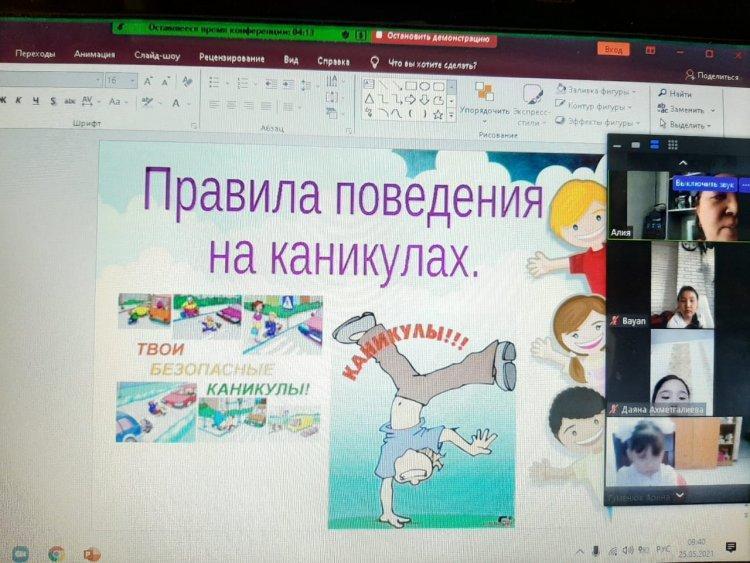Expand the bullets list dropdown arrow
750x563 pixels.
tap(227, 84)
